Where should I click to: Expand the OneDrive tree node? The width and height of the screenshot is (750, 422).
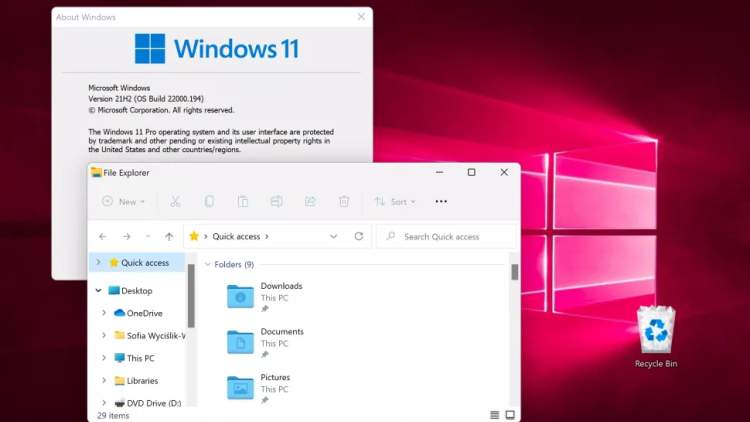click(x=104, y=313)
